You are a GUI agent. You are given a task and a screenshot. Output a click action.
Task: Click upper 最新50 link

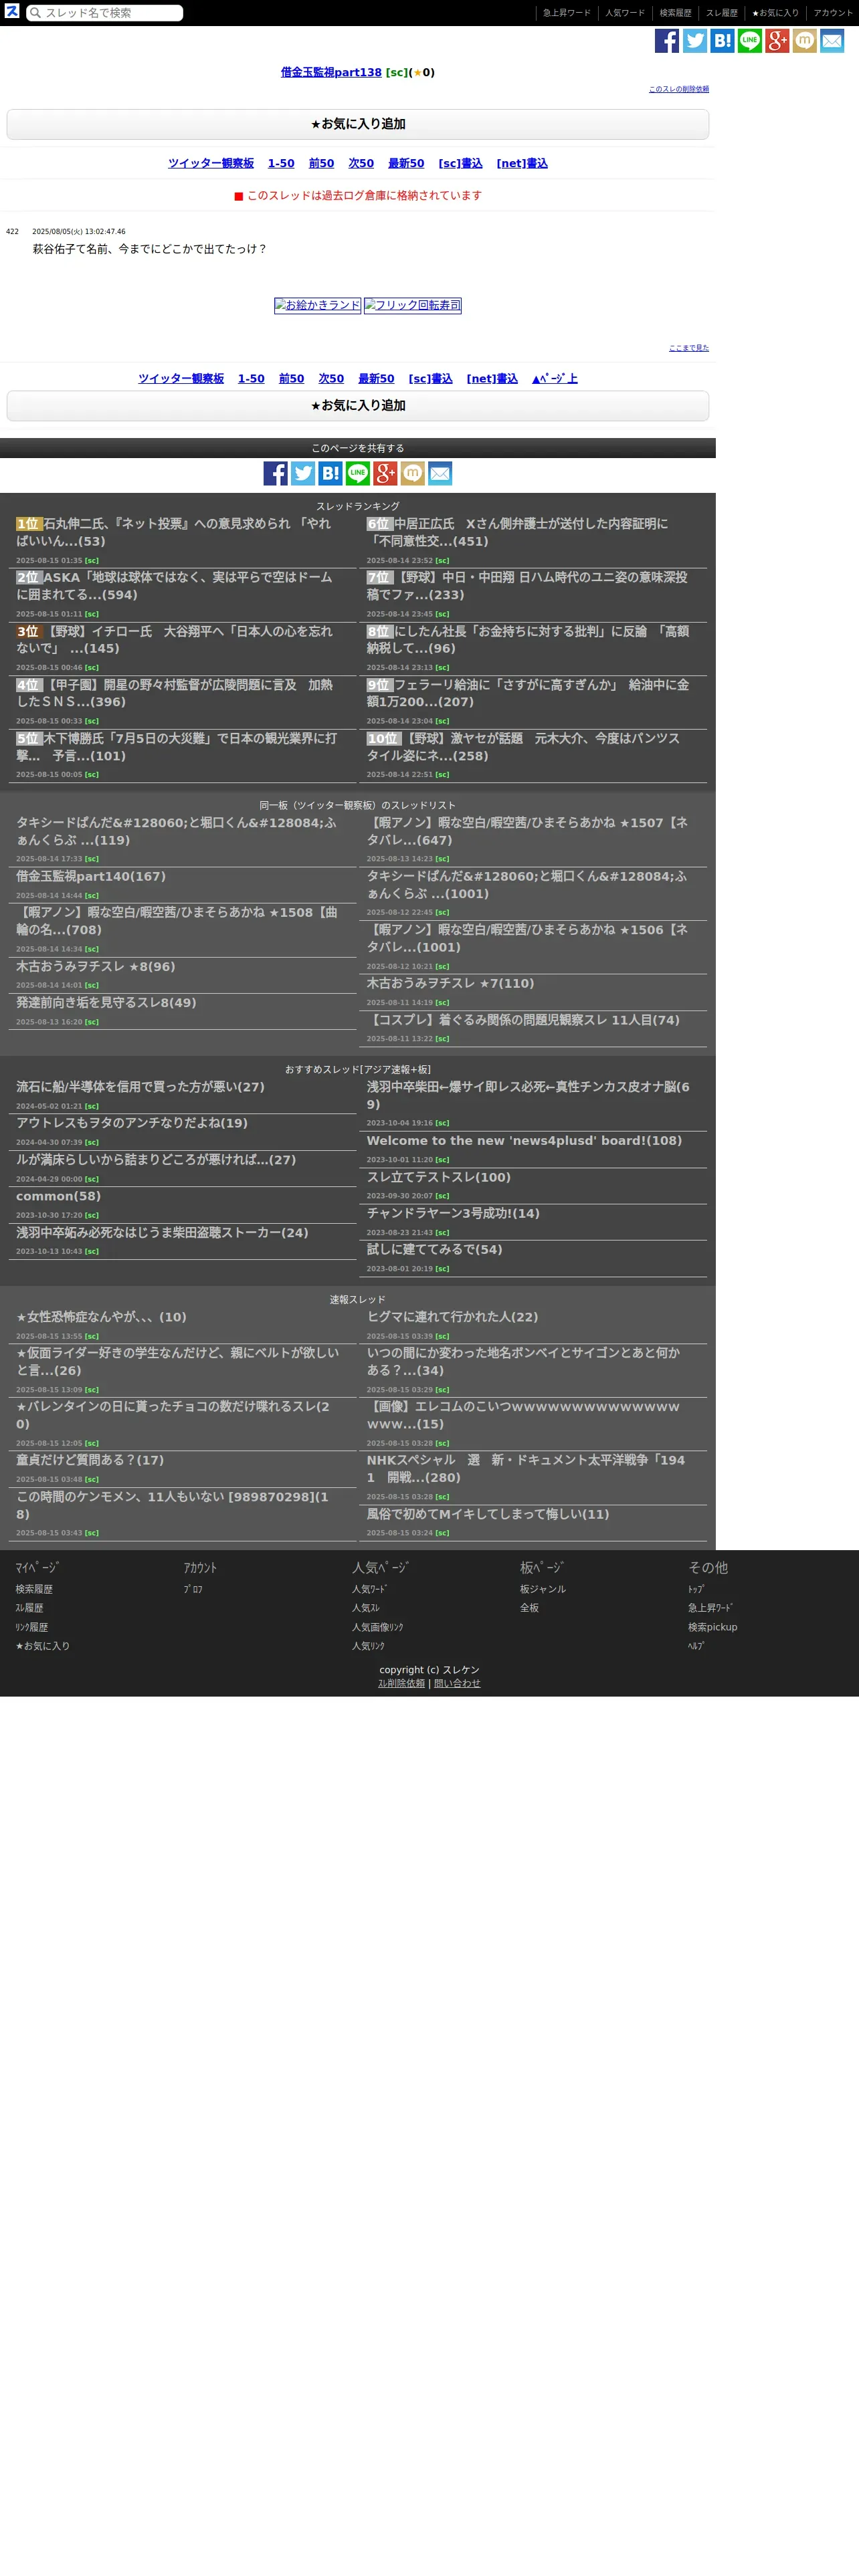pyautogui.click(x=406, y=163)
